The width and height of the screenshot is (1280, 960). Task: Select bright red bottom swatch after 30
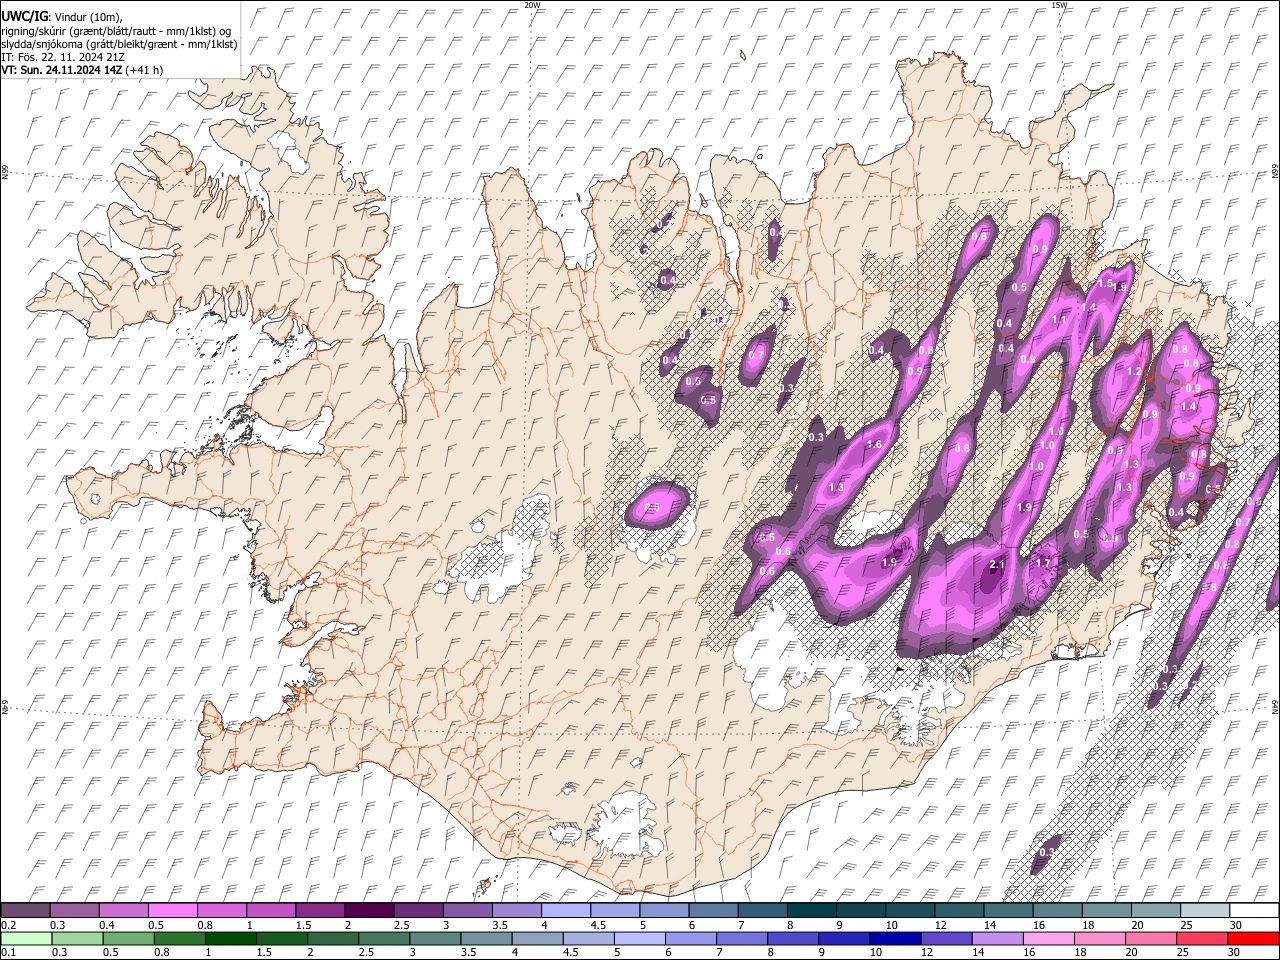click(x=1254, y=938)
